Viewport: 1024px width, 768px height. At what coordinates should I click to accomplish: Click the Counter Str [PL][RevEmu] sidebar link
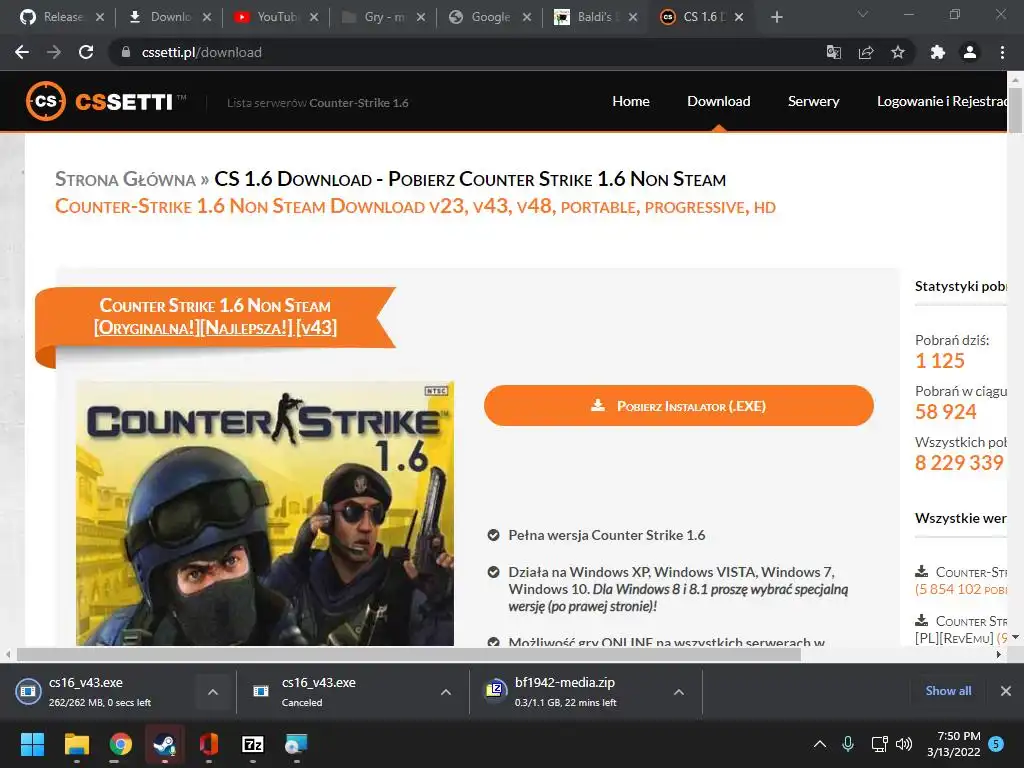tap(961, 629)
